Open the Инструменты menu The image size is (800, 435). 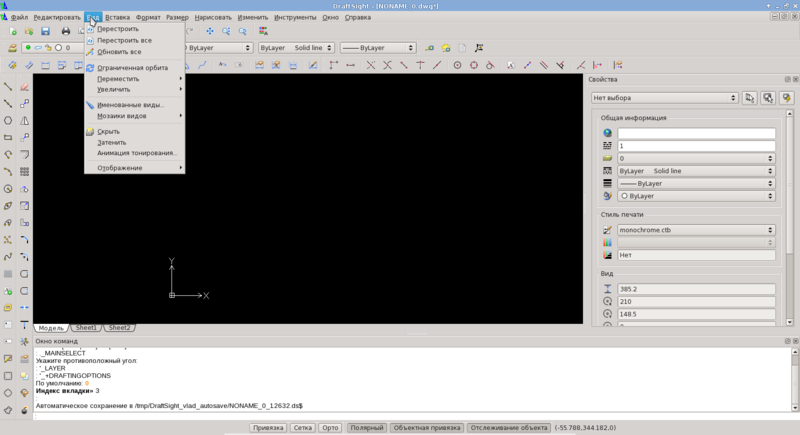coord(295,17)
